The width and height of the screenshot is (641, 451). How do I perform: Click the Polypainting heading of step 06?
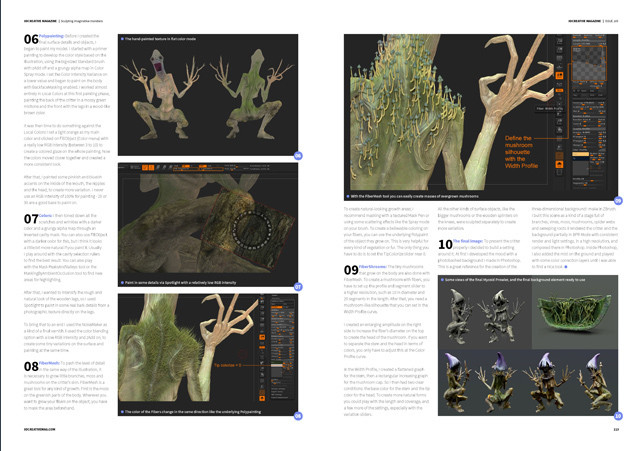tap(52, 36)
